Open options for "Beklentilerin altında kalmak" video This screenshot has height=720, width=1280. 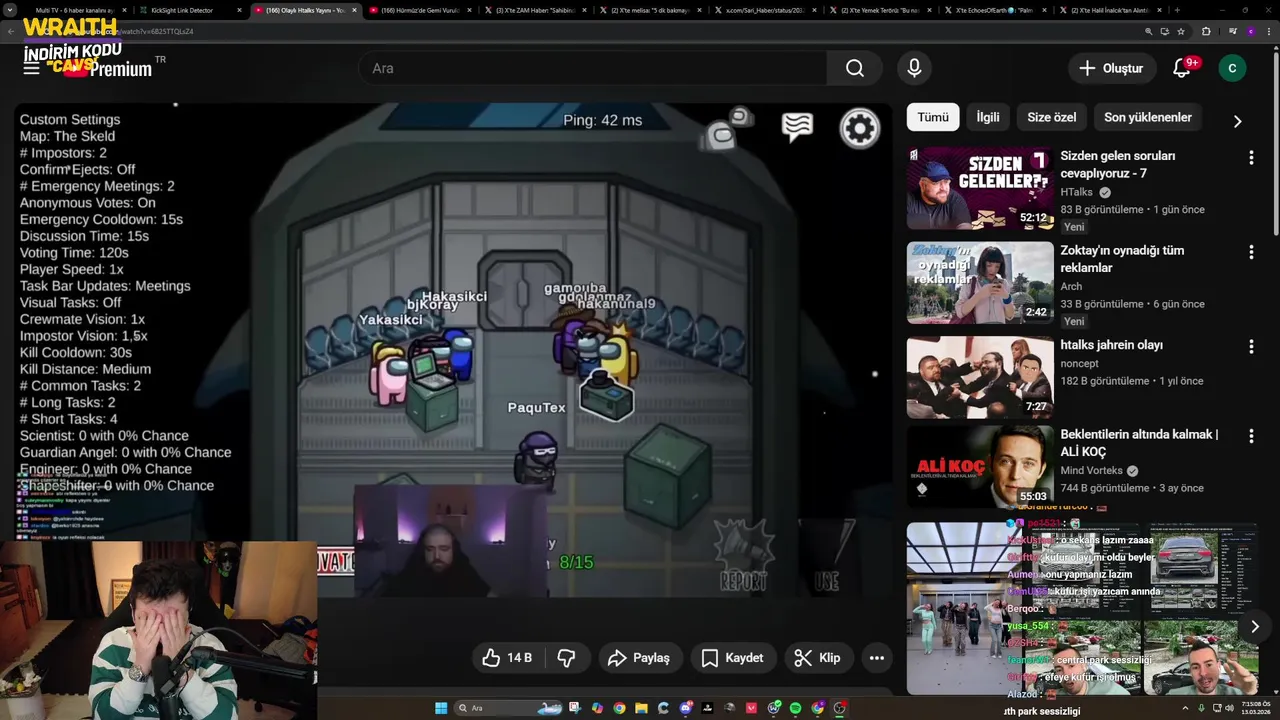point(1250,436)
